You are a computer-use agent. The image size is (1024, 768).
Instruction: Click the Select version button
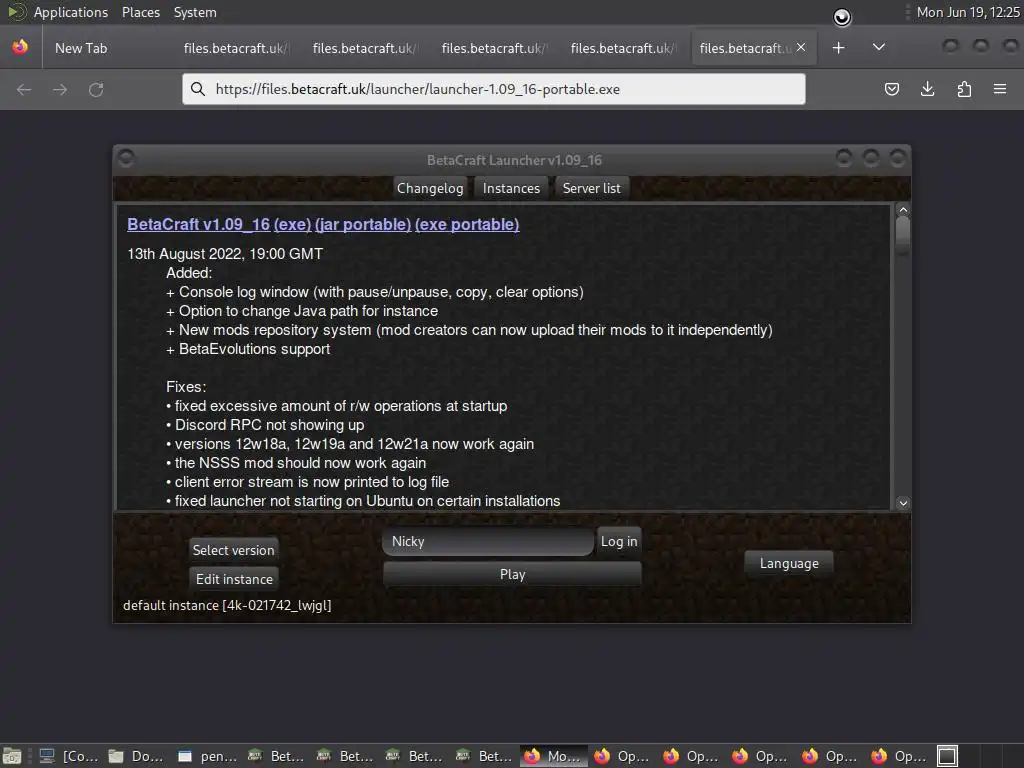pyautogui.click(x=234, y=550)
